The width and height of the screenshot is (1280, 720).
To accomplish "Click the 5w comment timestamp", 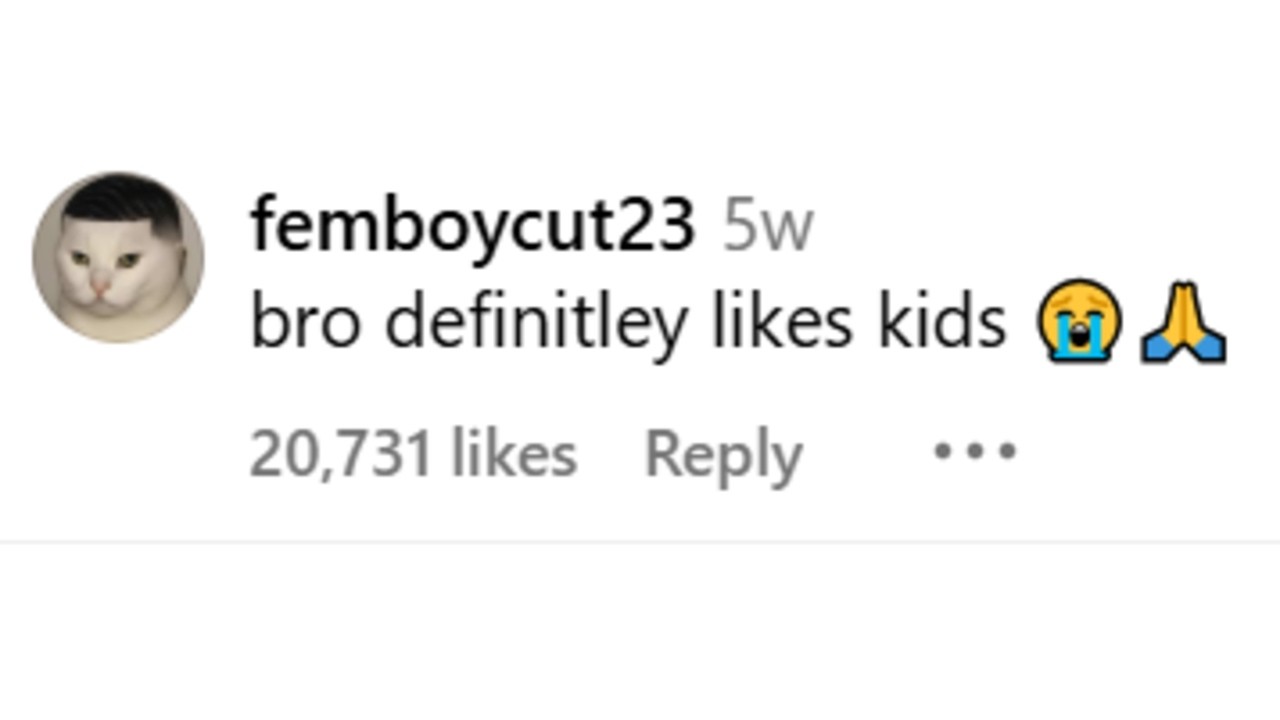I will click(768, 228).
